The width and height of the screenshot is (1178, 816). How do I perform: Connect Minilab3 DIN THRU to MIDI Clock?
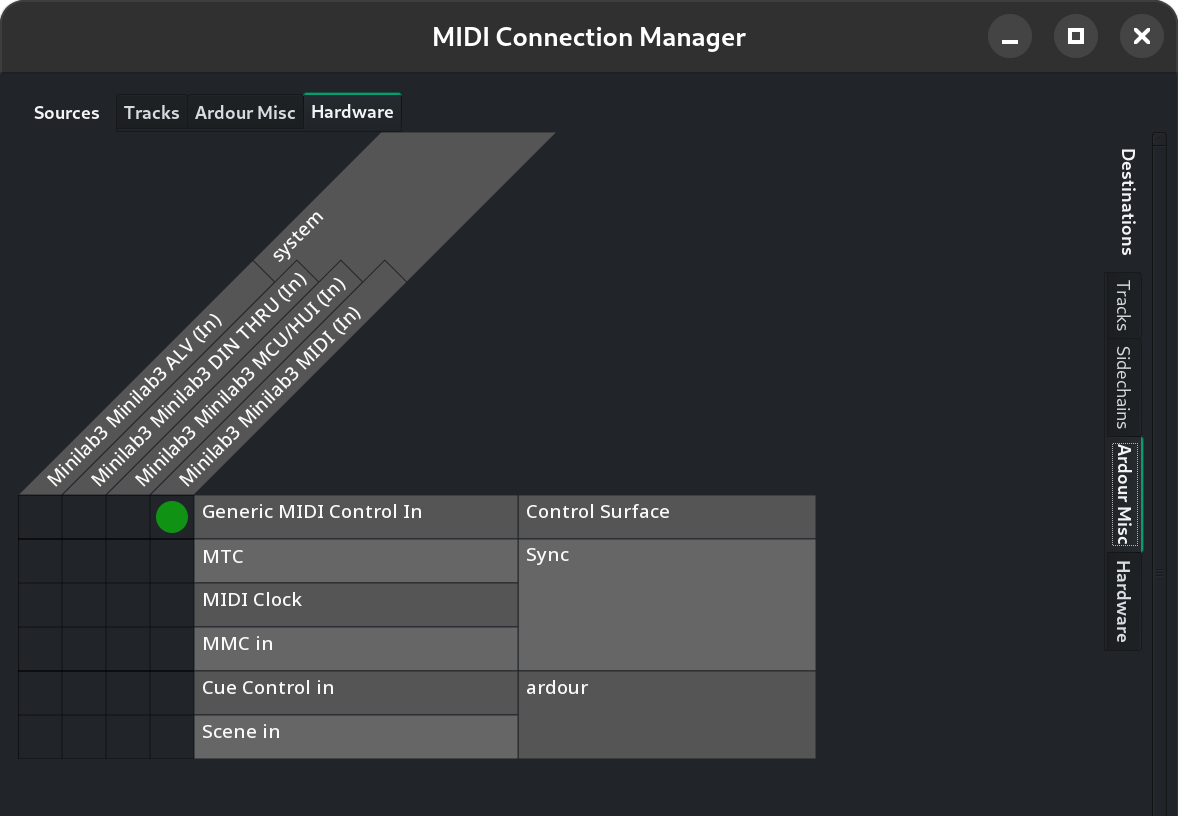click(x=84, y=605)
